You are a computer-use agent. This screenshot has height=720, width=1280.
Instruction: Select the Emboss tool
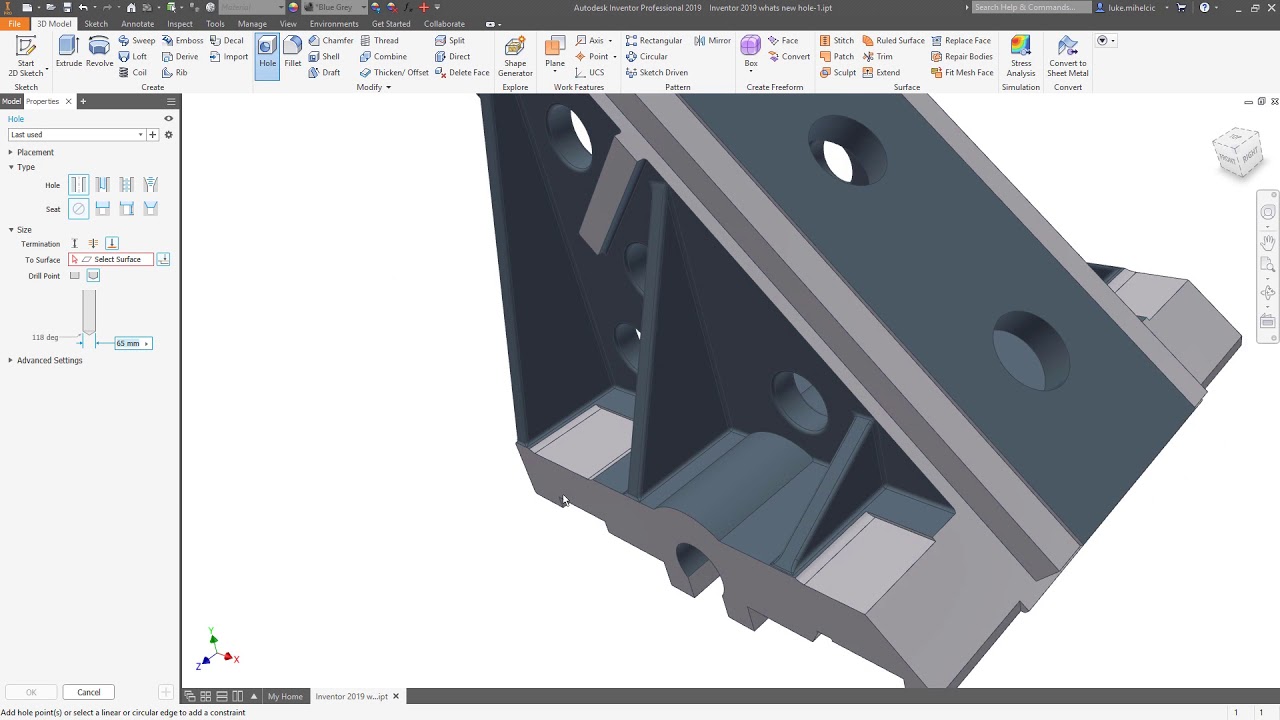pos(182,41)
